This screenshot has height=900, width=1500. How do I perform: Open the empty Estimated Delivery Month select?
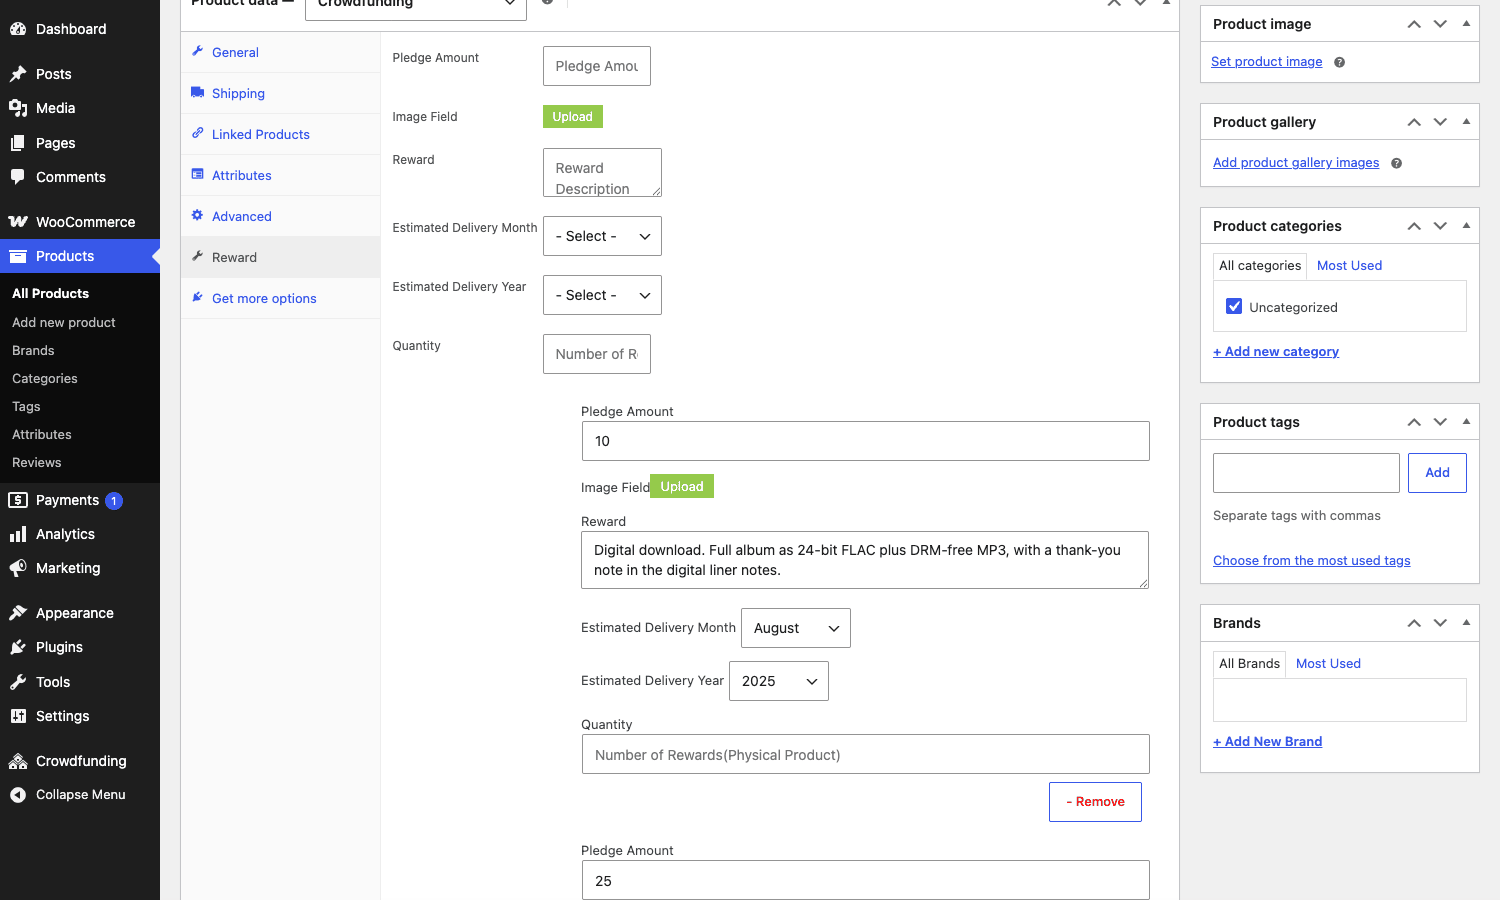point(602,236)
